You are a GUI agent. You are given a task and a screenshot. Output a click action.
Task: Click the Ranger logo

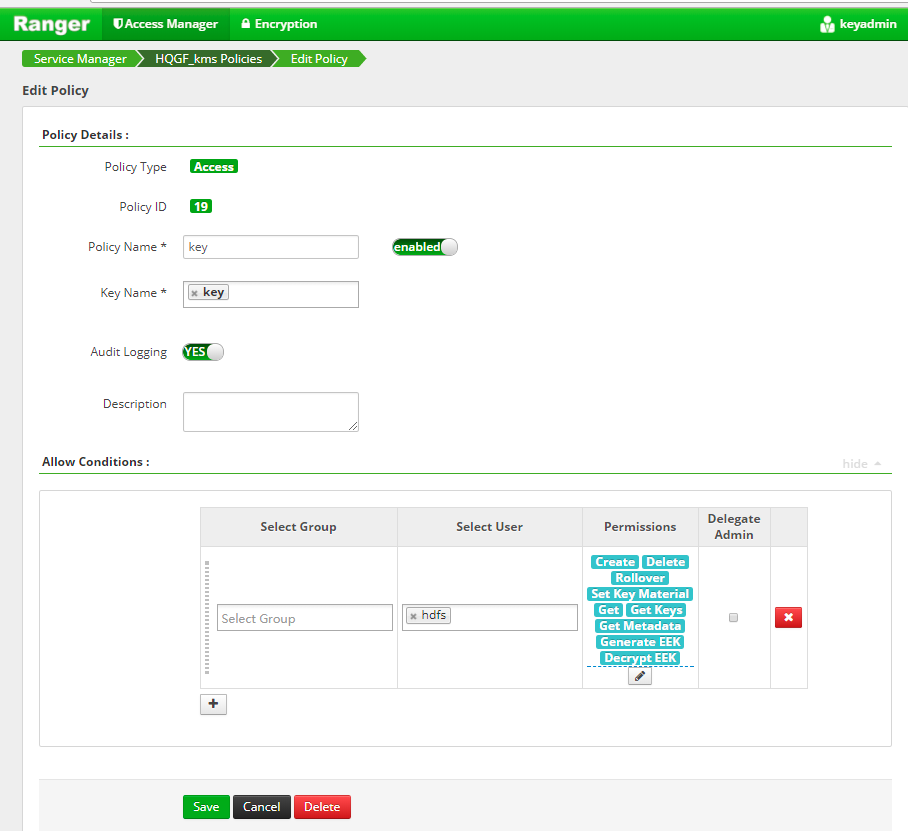(51, 24)
